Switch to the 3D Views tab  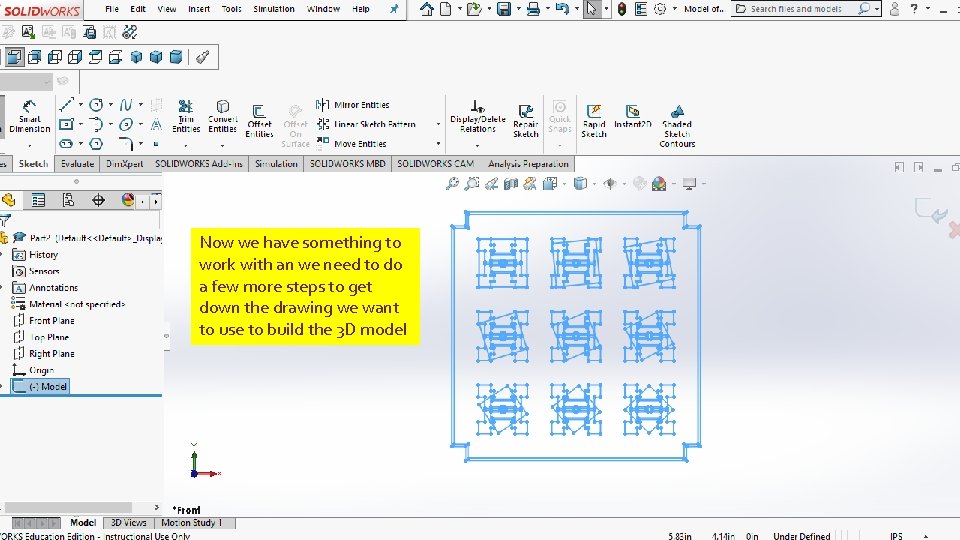point(128,523)
